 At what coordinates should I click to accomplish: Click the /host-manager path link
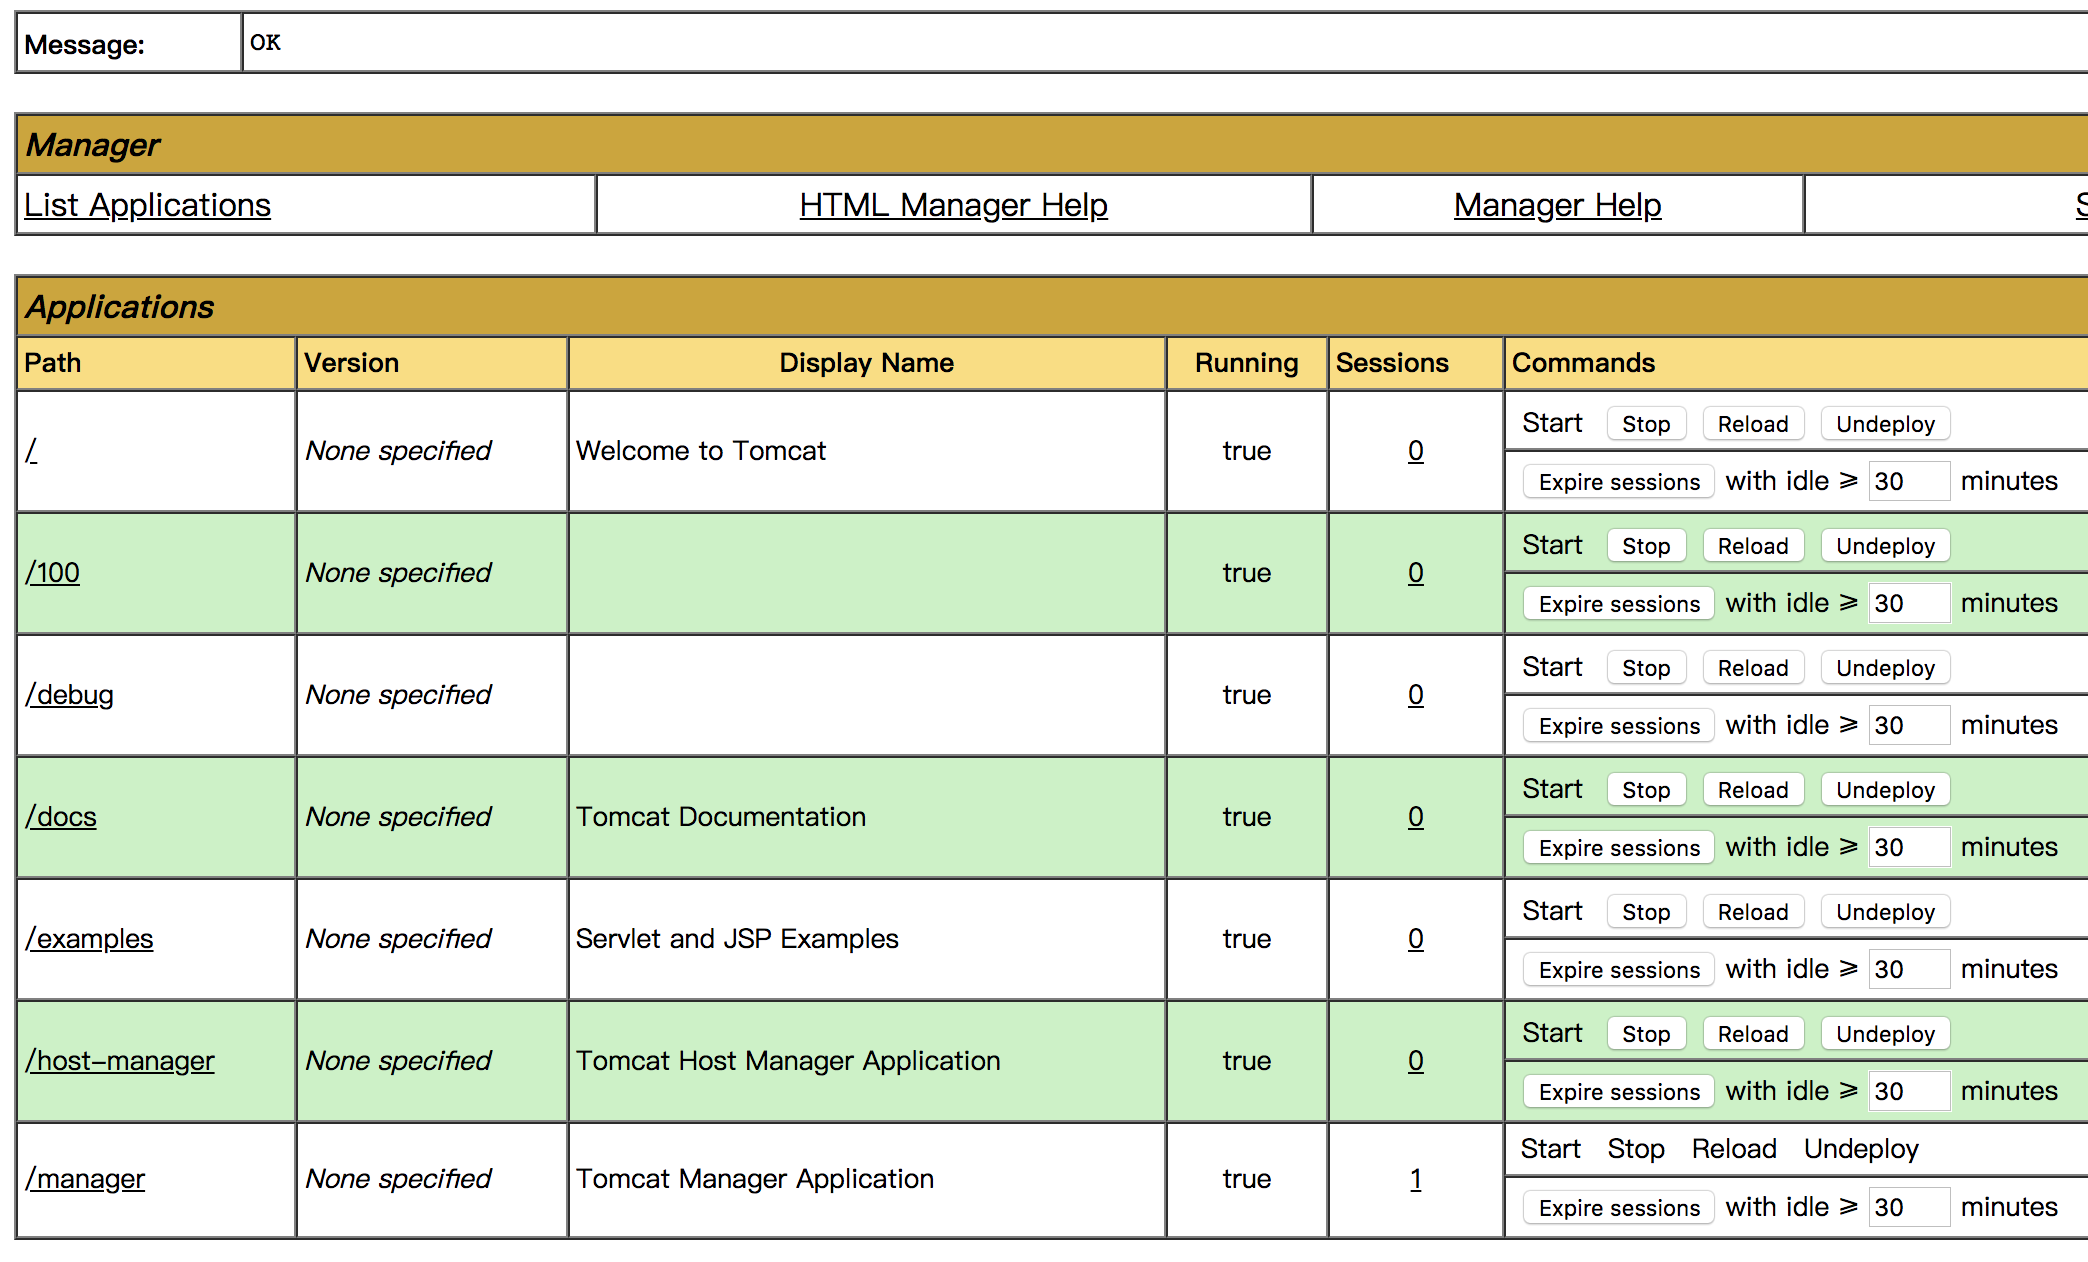click(x=120, y=1061)
